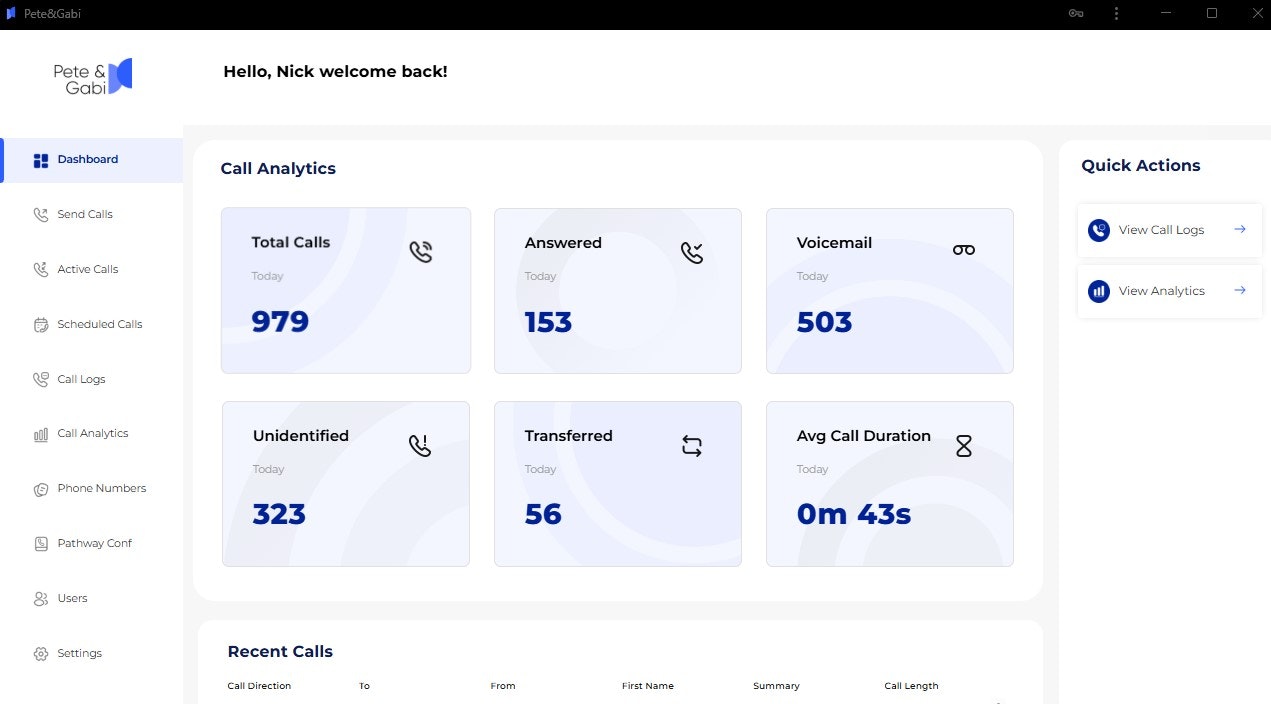The image size is (1271, 704).
Task: Click the Avg Call Duration hourglass icon
Action: coord(964,446)
